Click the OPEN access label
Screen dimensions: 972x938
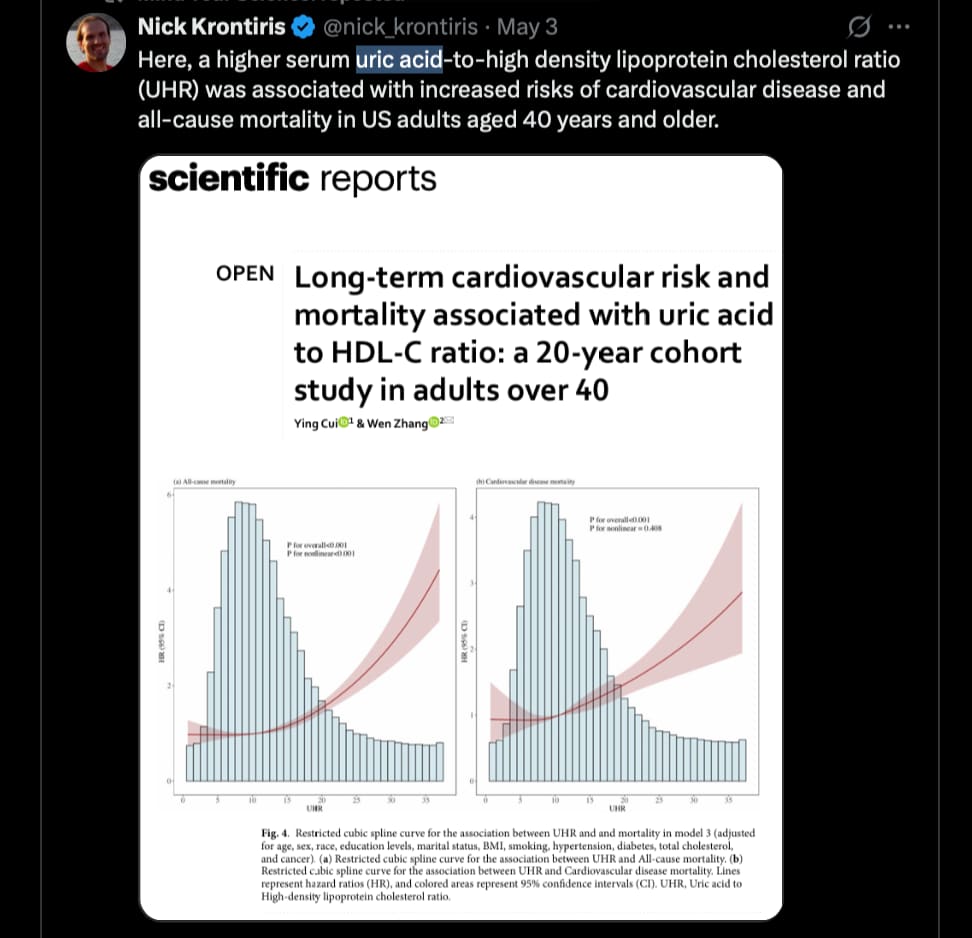coord(245,273)
